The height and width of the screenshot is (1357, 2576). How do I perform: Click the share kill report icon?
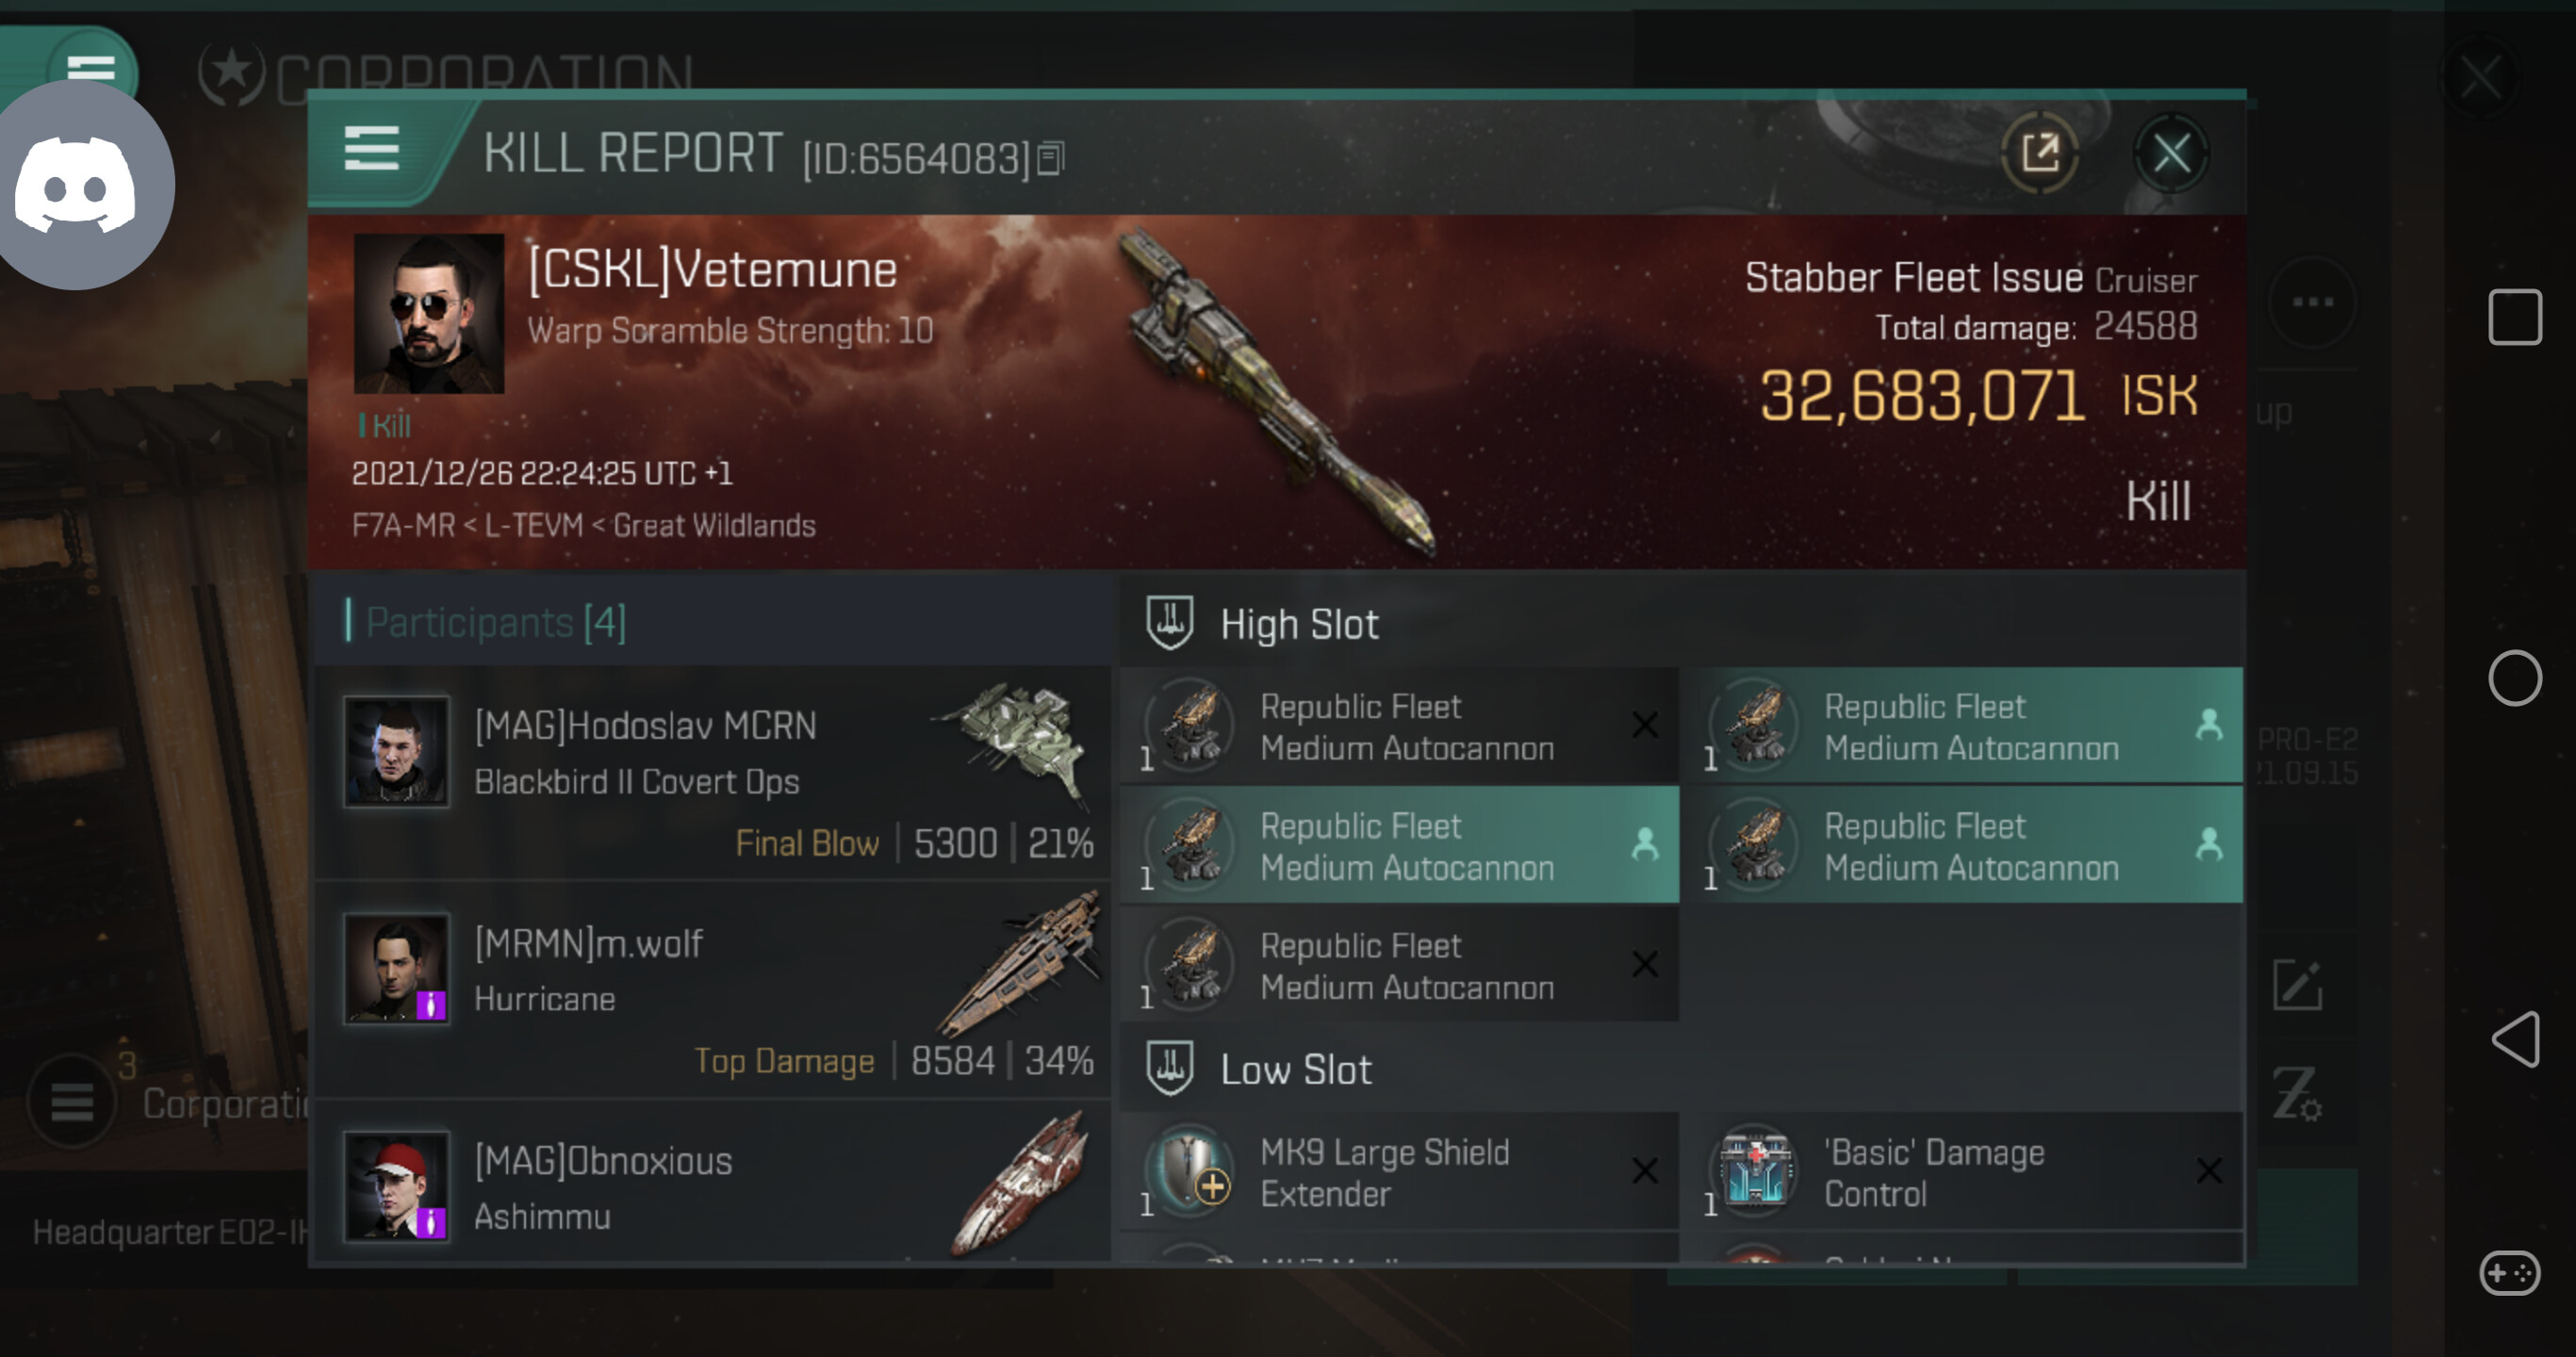click(x=2040, y=153)
